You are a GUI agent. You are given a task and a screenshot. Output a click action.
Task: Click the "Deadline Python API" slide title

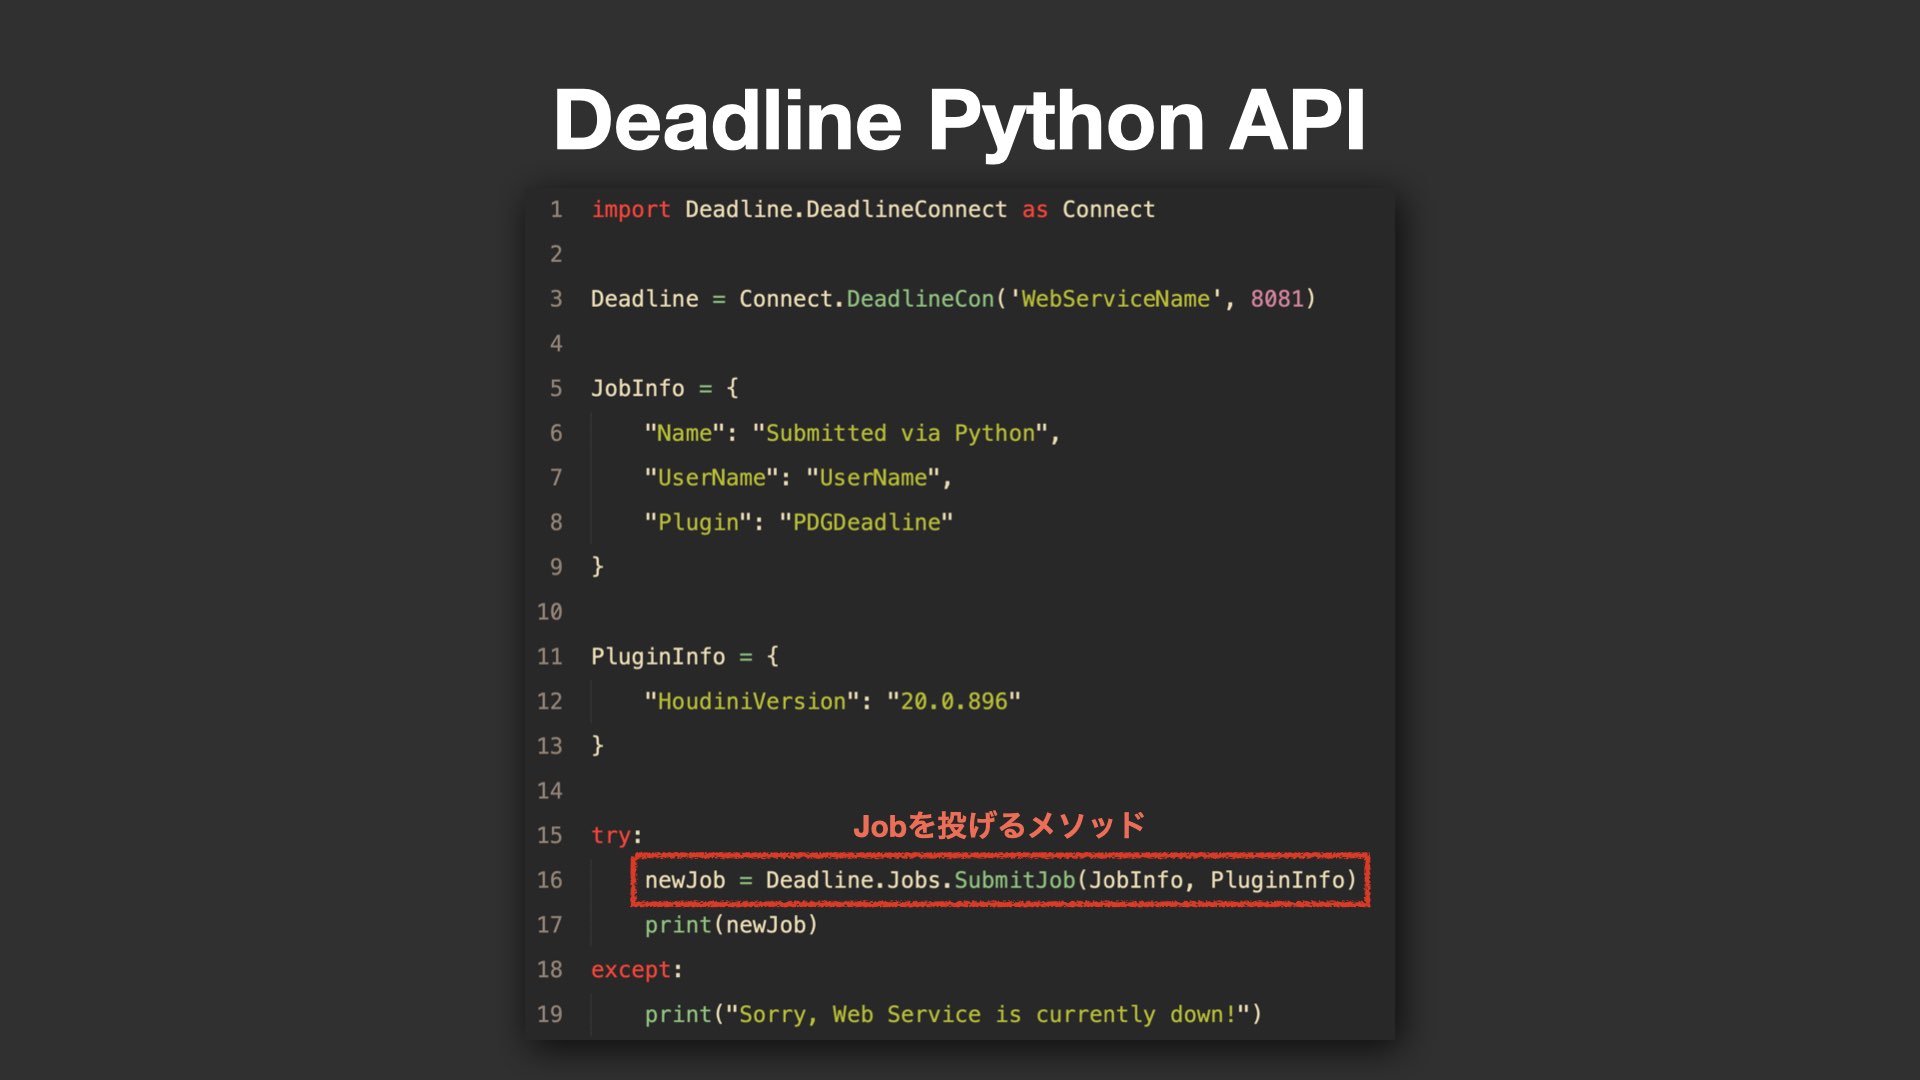(959, 121)
